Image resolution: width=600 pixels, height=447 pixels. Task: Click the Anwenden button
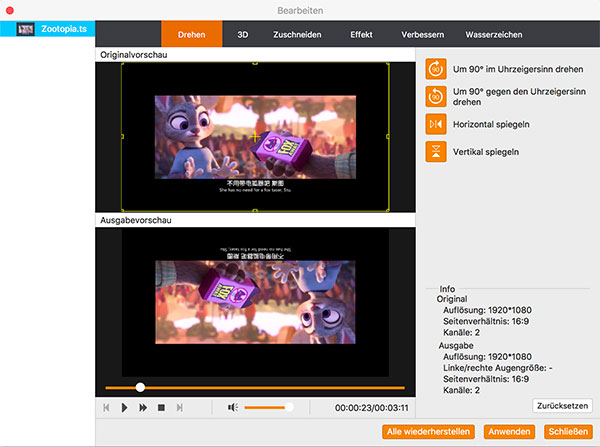509,432
